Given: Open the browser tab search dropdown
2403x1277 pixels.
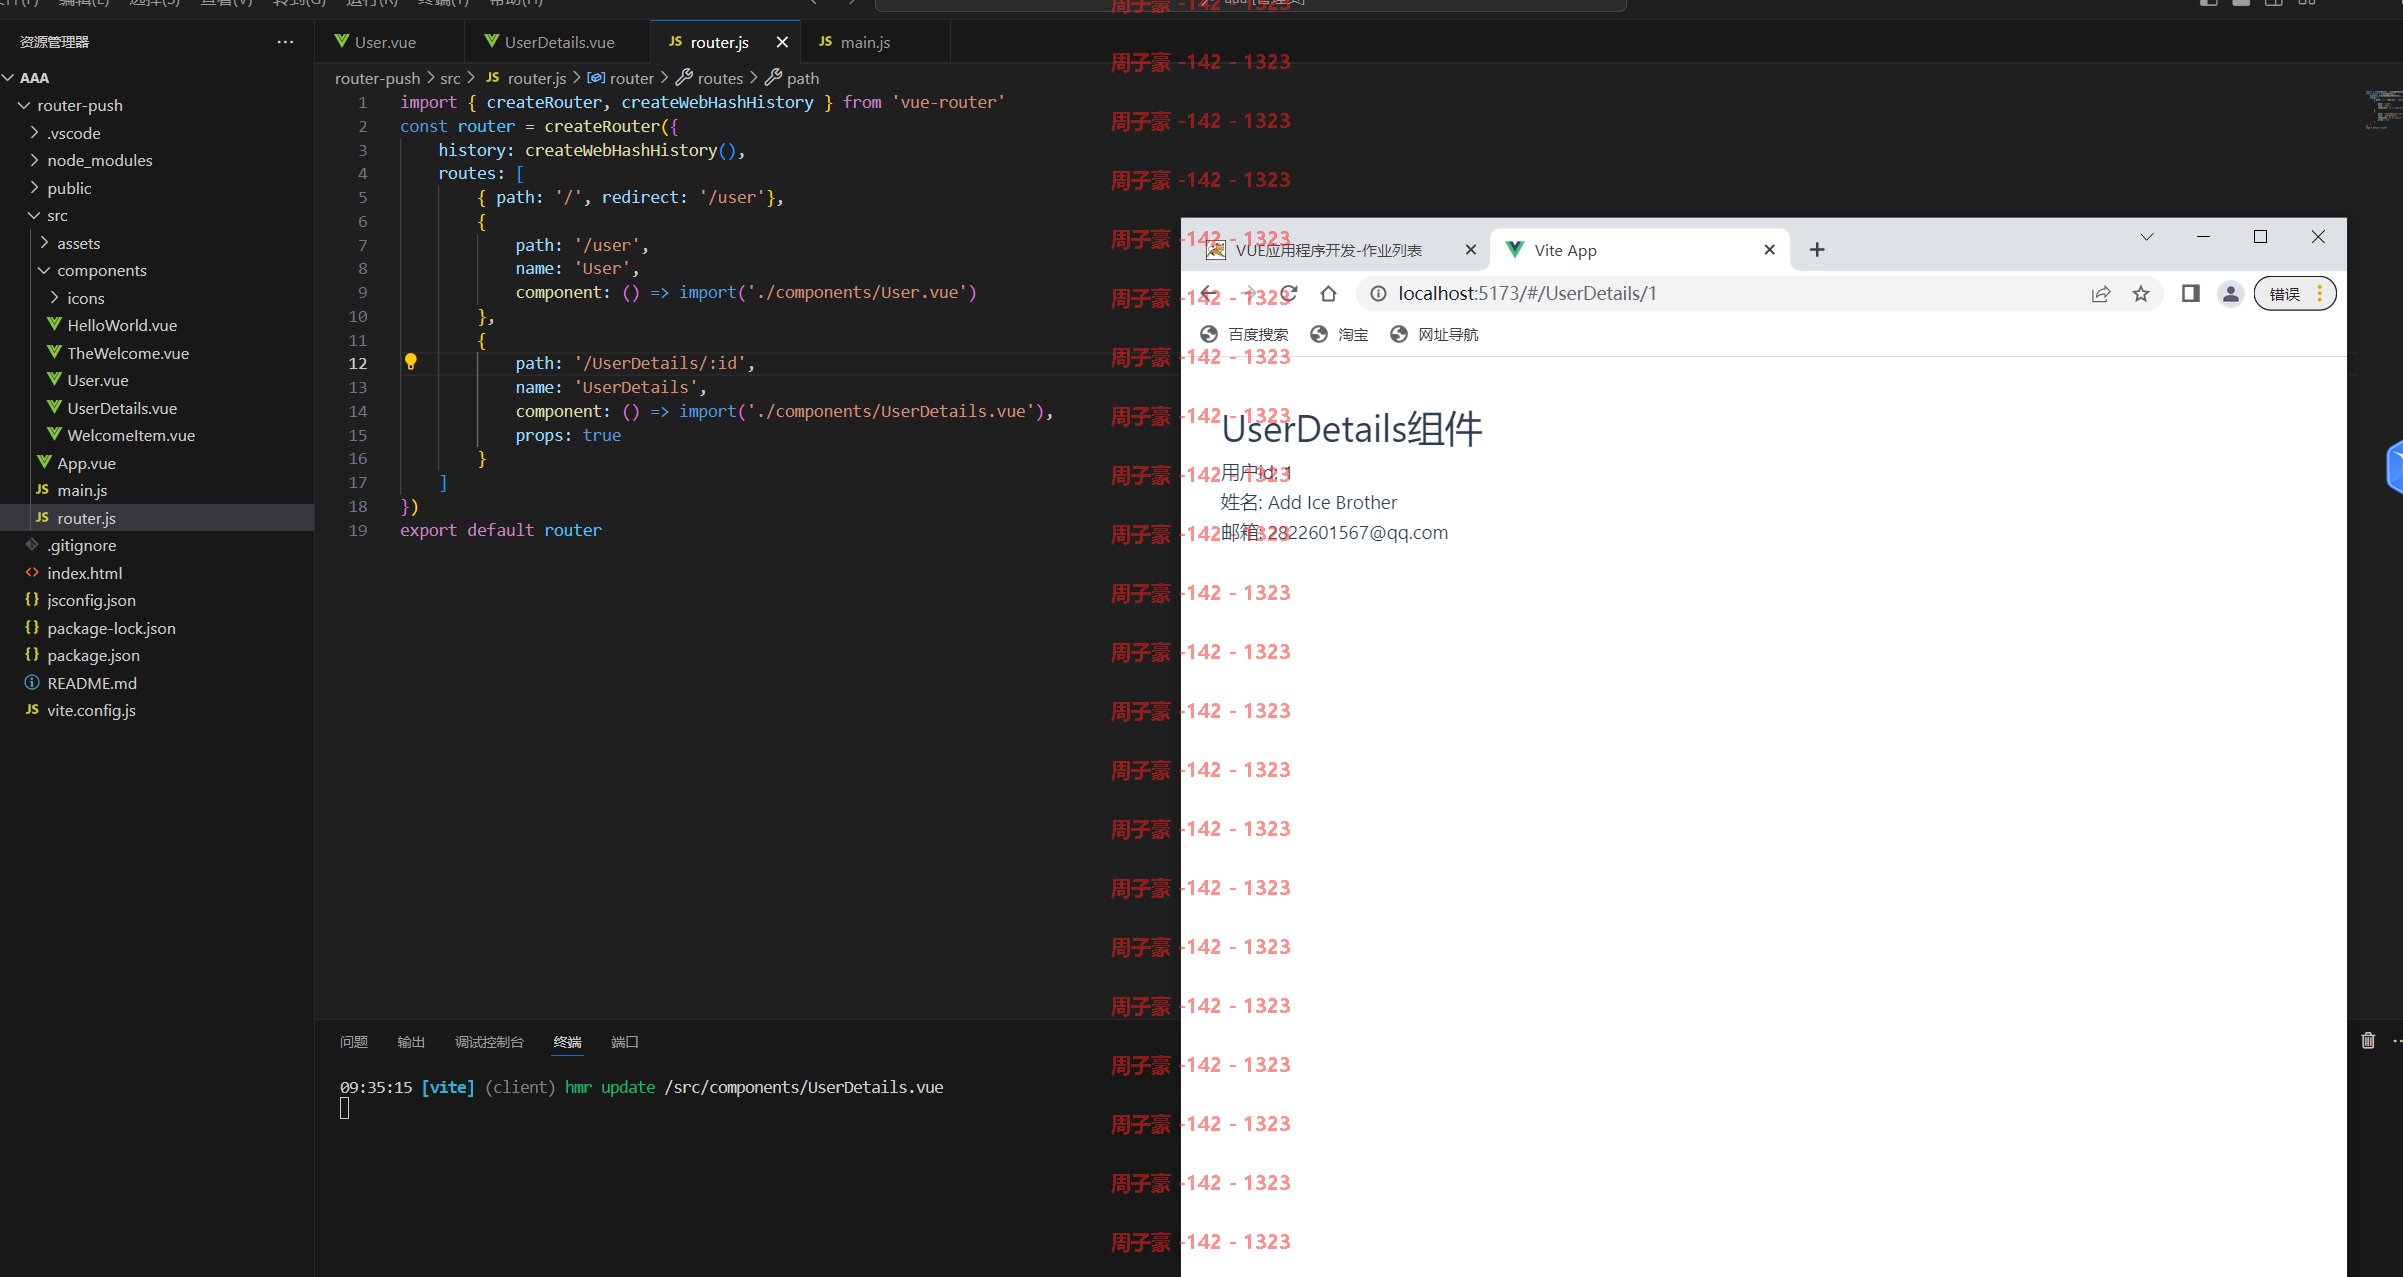Looking at the screenshot, I should click(x=2146, y=237).
